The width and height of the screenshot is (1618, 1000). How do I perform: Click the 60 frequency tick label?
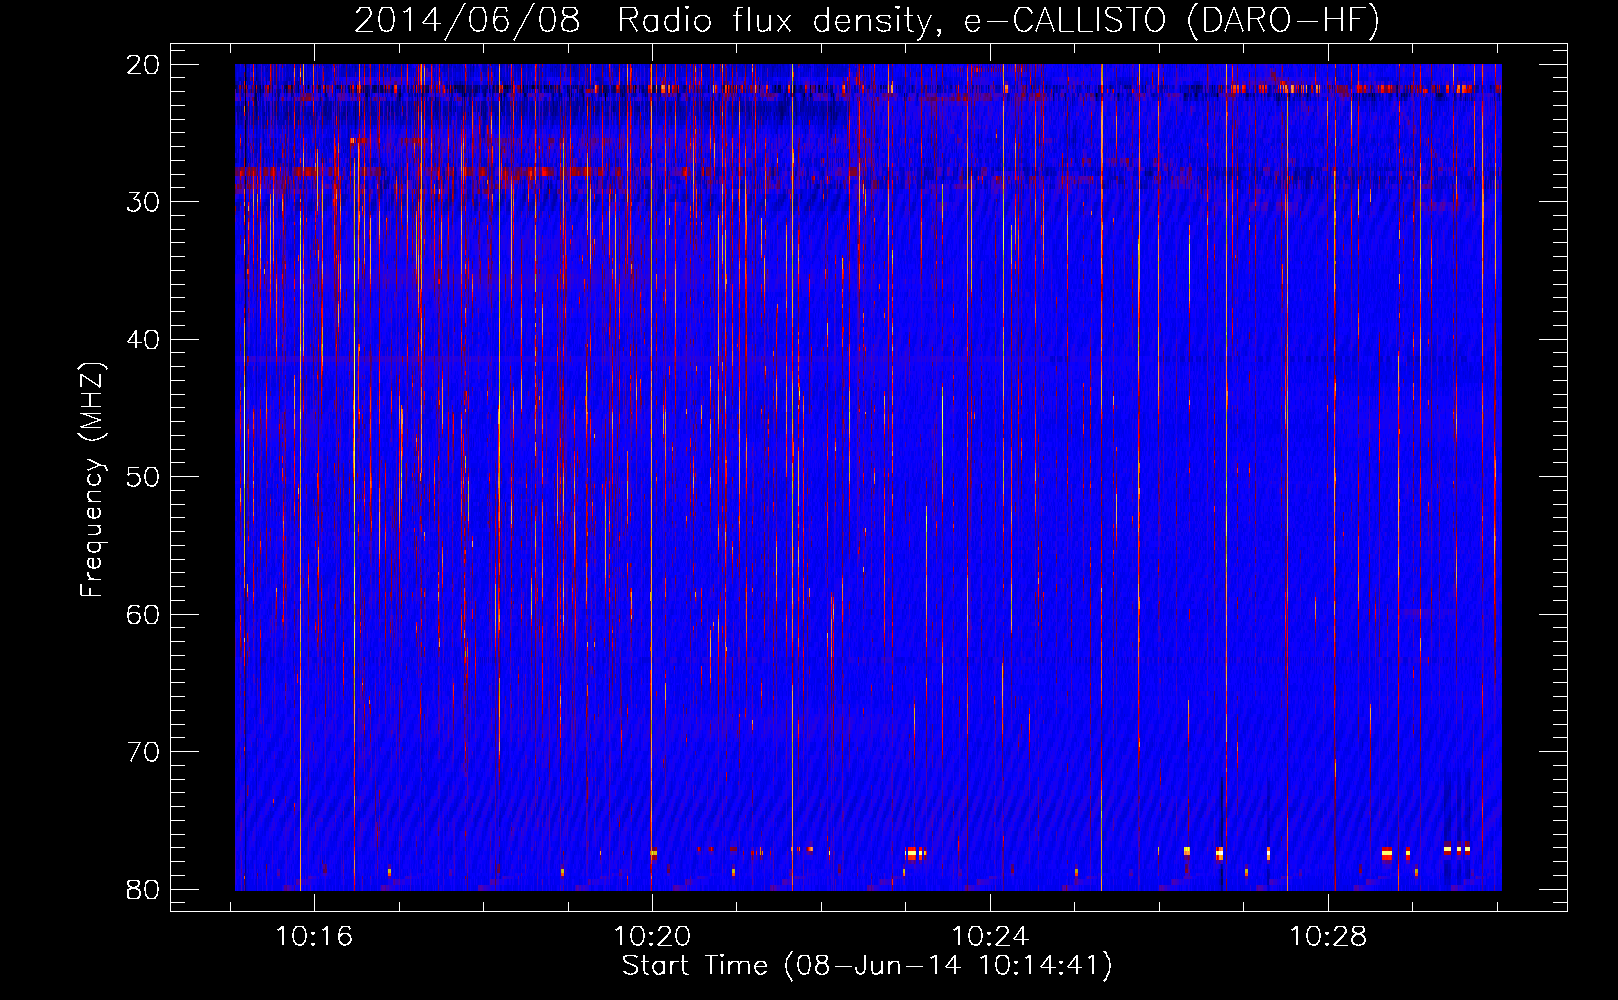(143, 615)
